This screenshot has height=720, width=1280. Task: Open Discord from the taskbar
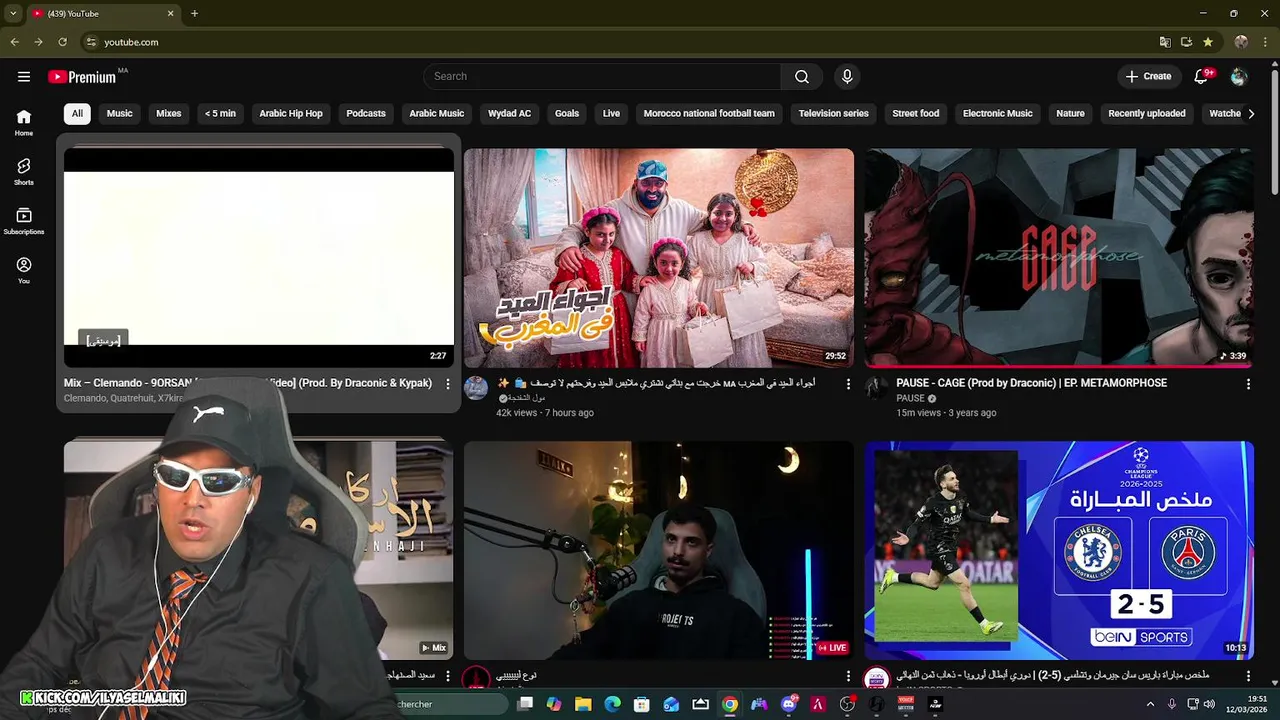[x=789, y=704]
